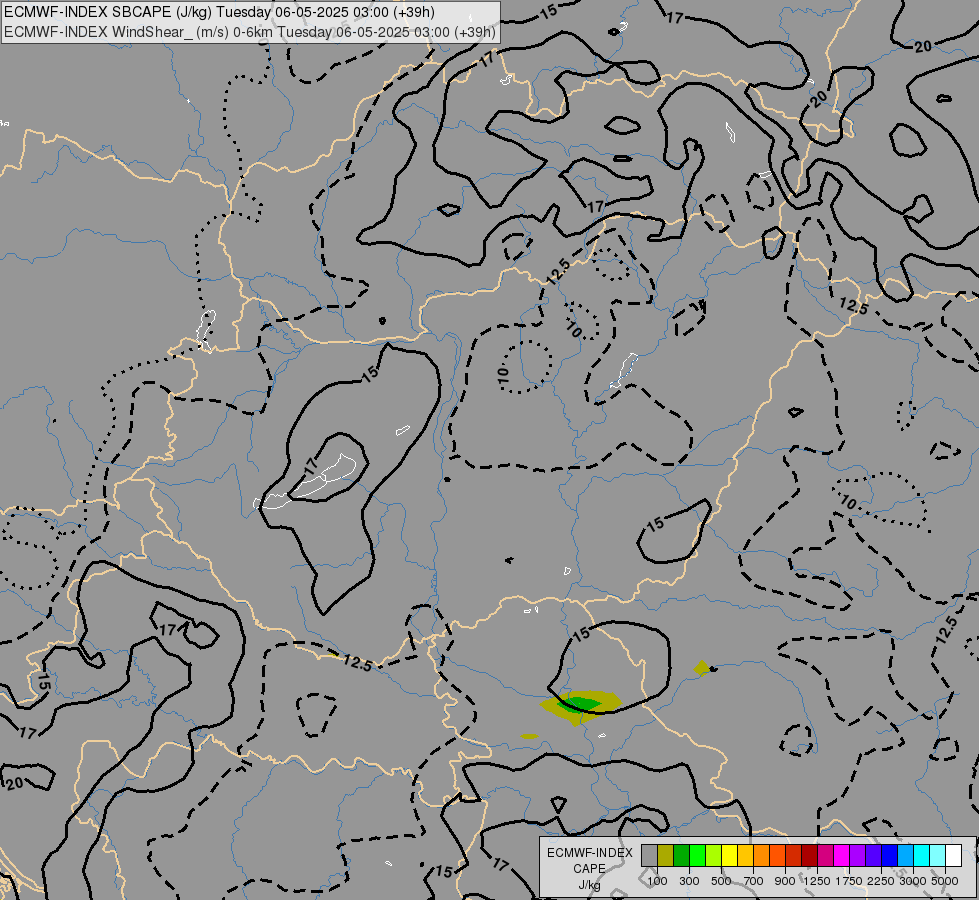Click the gray swatch below 100 J/kg
Screen dimensions: 979x900
tap(649, 855)
